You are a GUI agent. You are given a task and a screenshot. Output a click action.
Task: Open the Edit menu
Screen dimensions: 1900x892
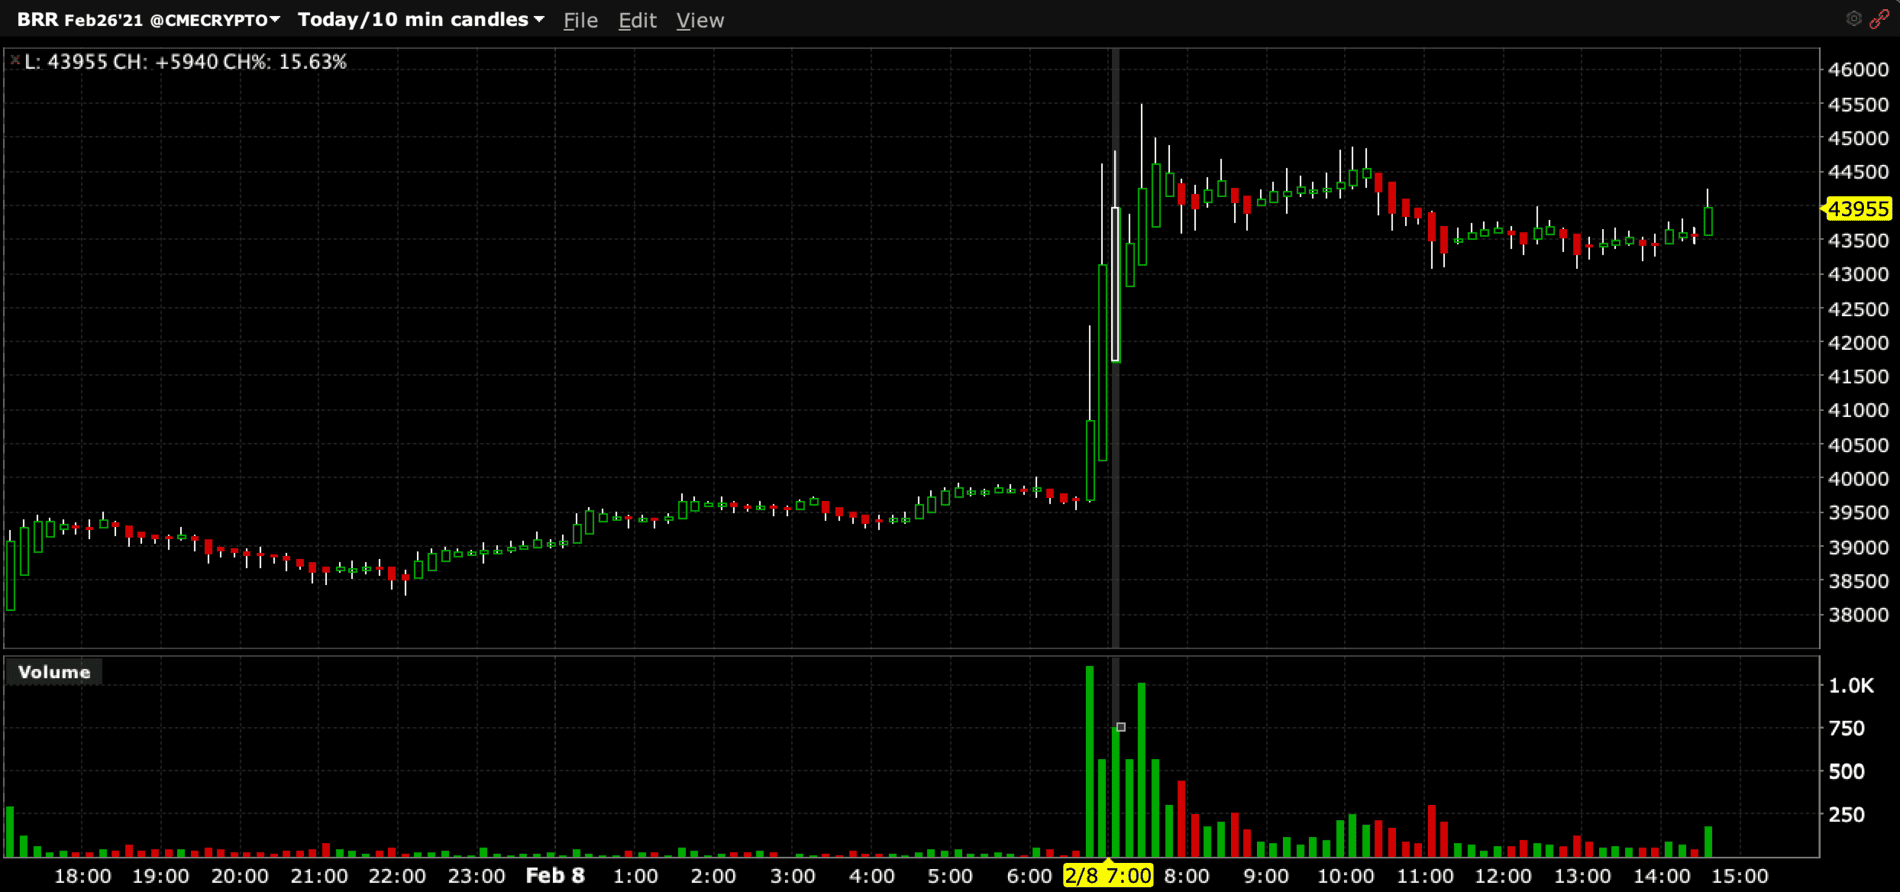coord(637,21)
